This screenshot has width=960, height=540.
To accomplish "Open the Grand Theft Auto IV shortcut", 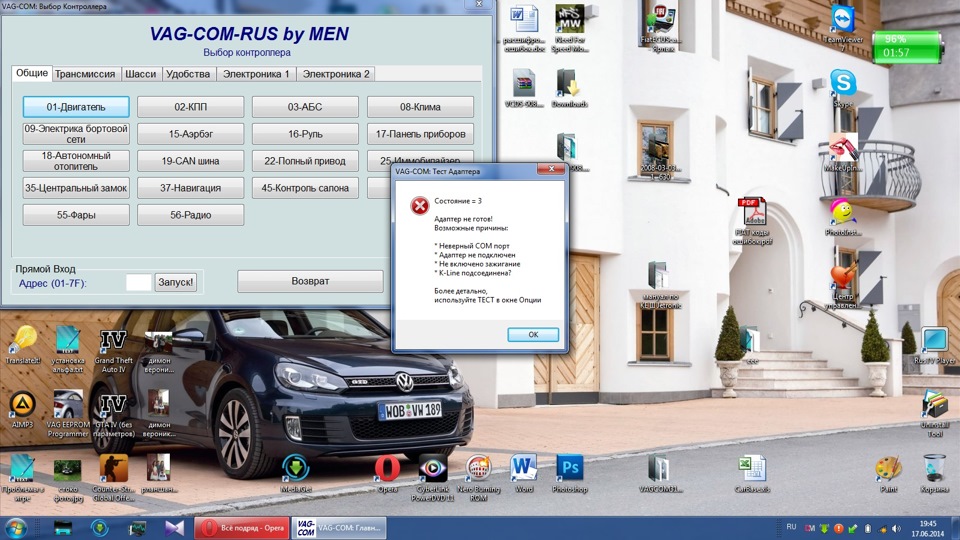I will (113, 351).
